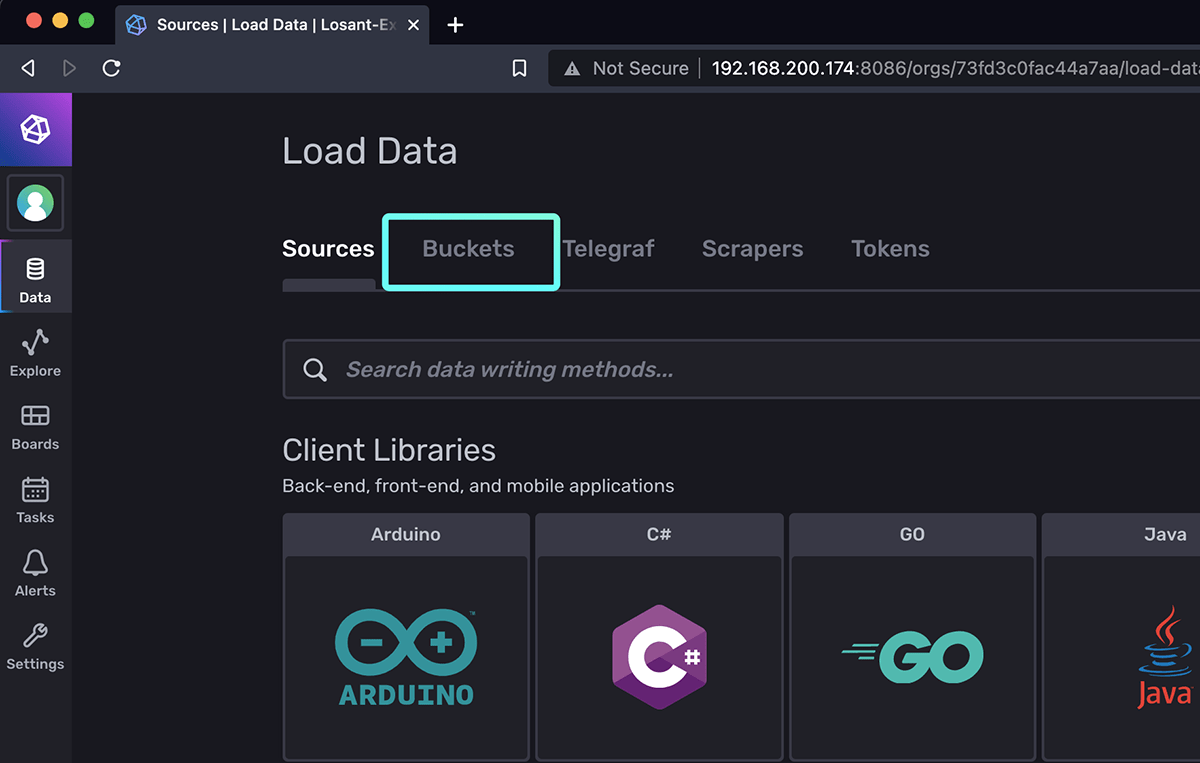Click the Back-end, front-end description text
Image resolution: width=1200 pixels, height=763 pixels.
point(478,486)
